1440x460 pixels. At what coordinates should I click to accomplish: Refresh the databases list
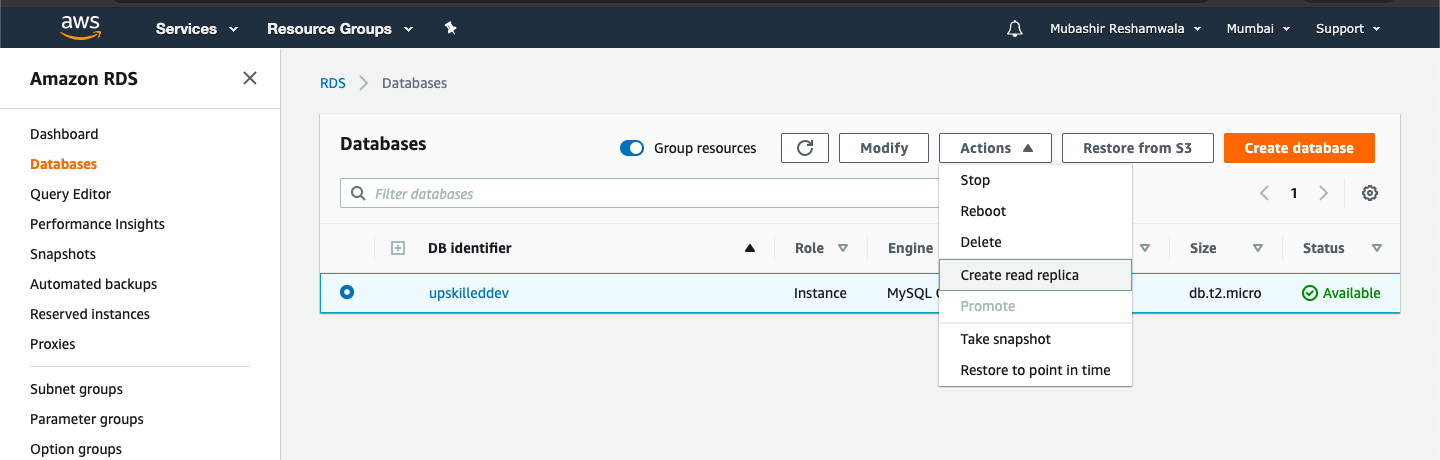click(805, 148)
